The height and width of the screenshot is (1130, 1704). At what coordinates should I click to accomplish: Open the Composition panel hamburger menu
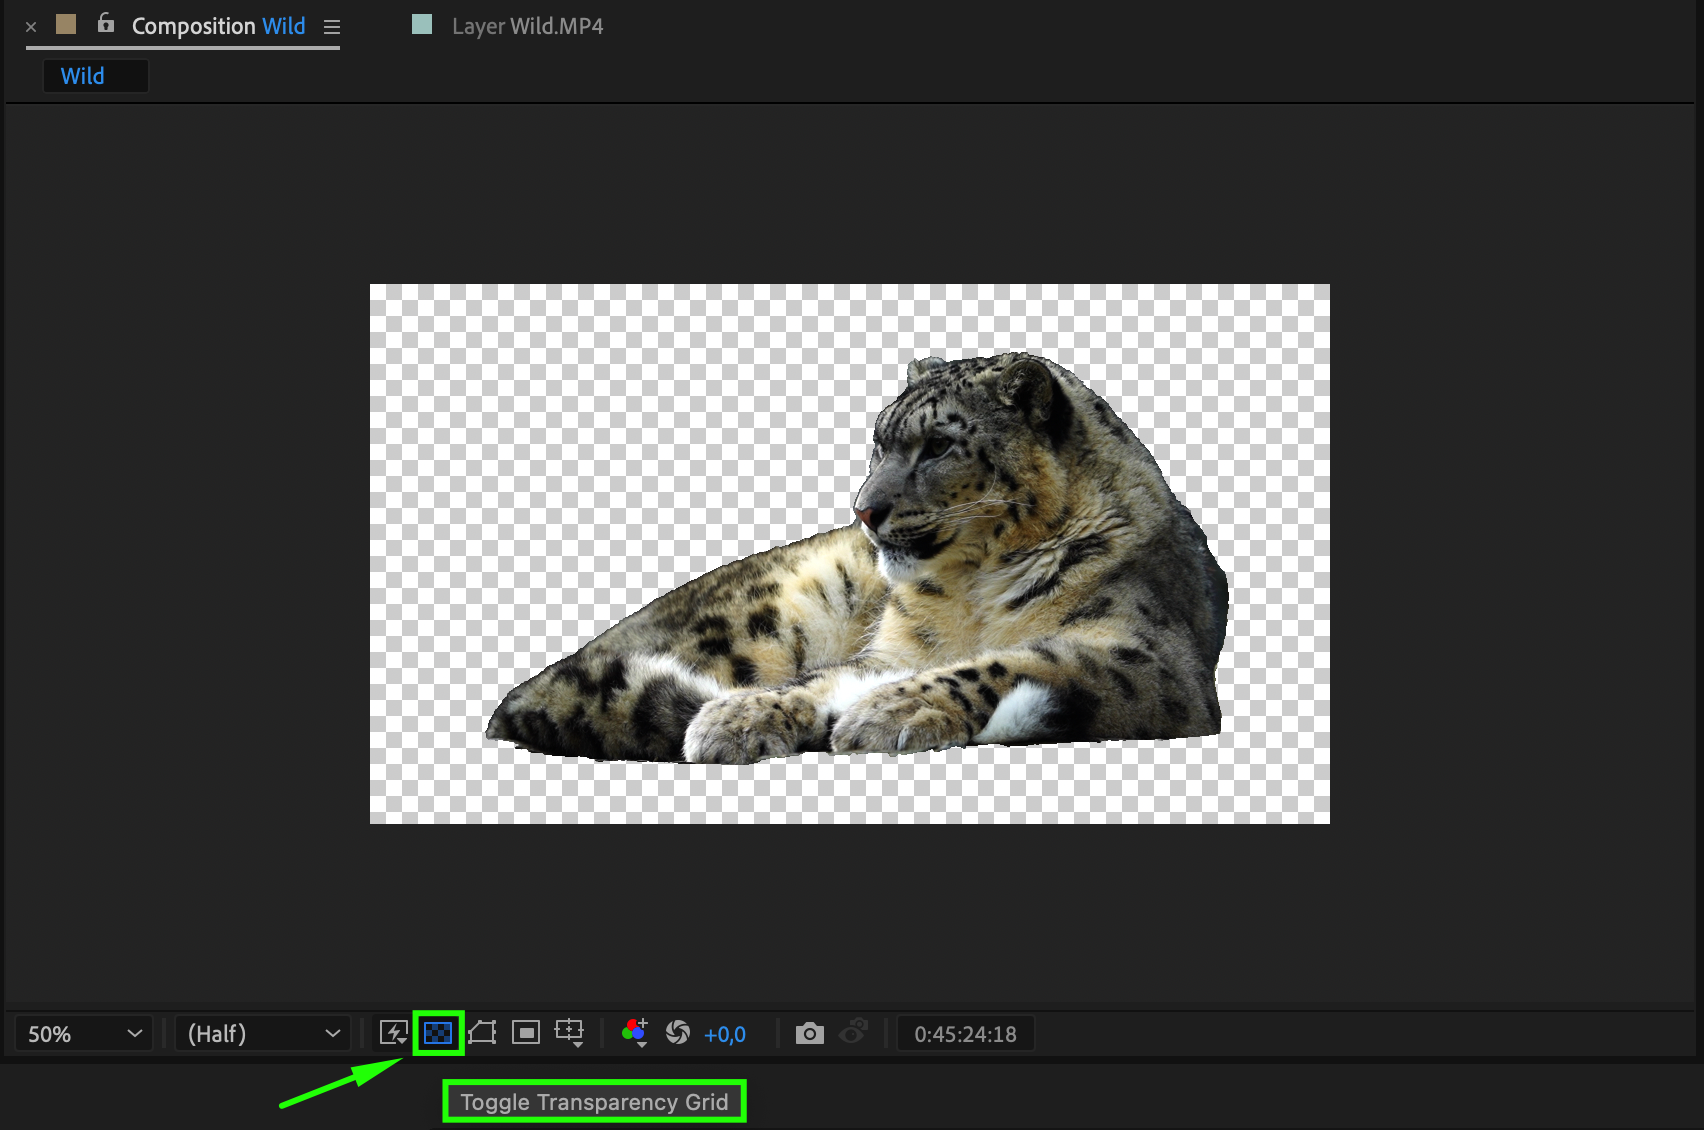pos(332,27)
